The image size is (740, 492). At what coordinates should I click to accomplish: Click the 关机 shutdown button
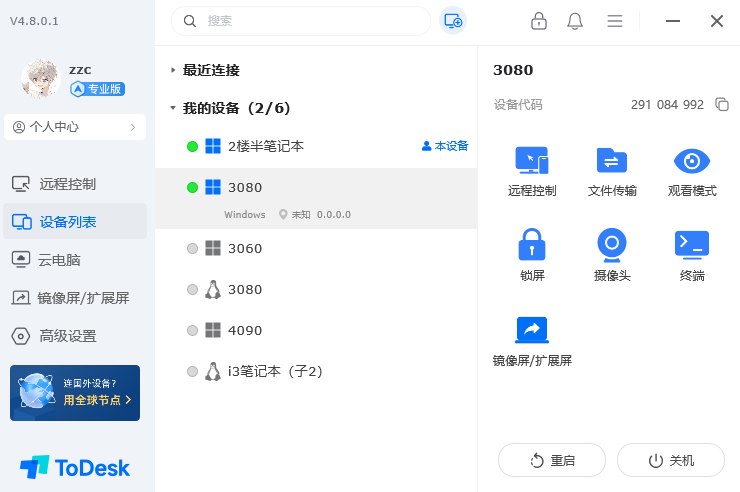[x=671, y=460]
